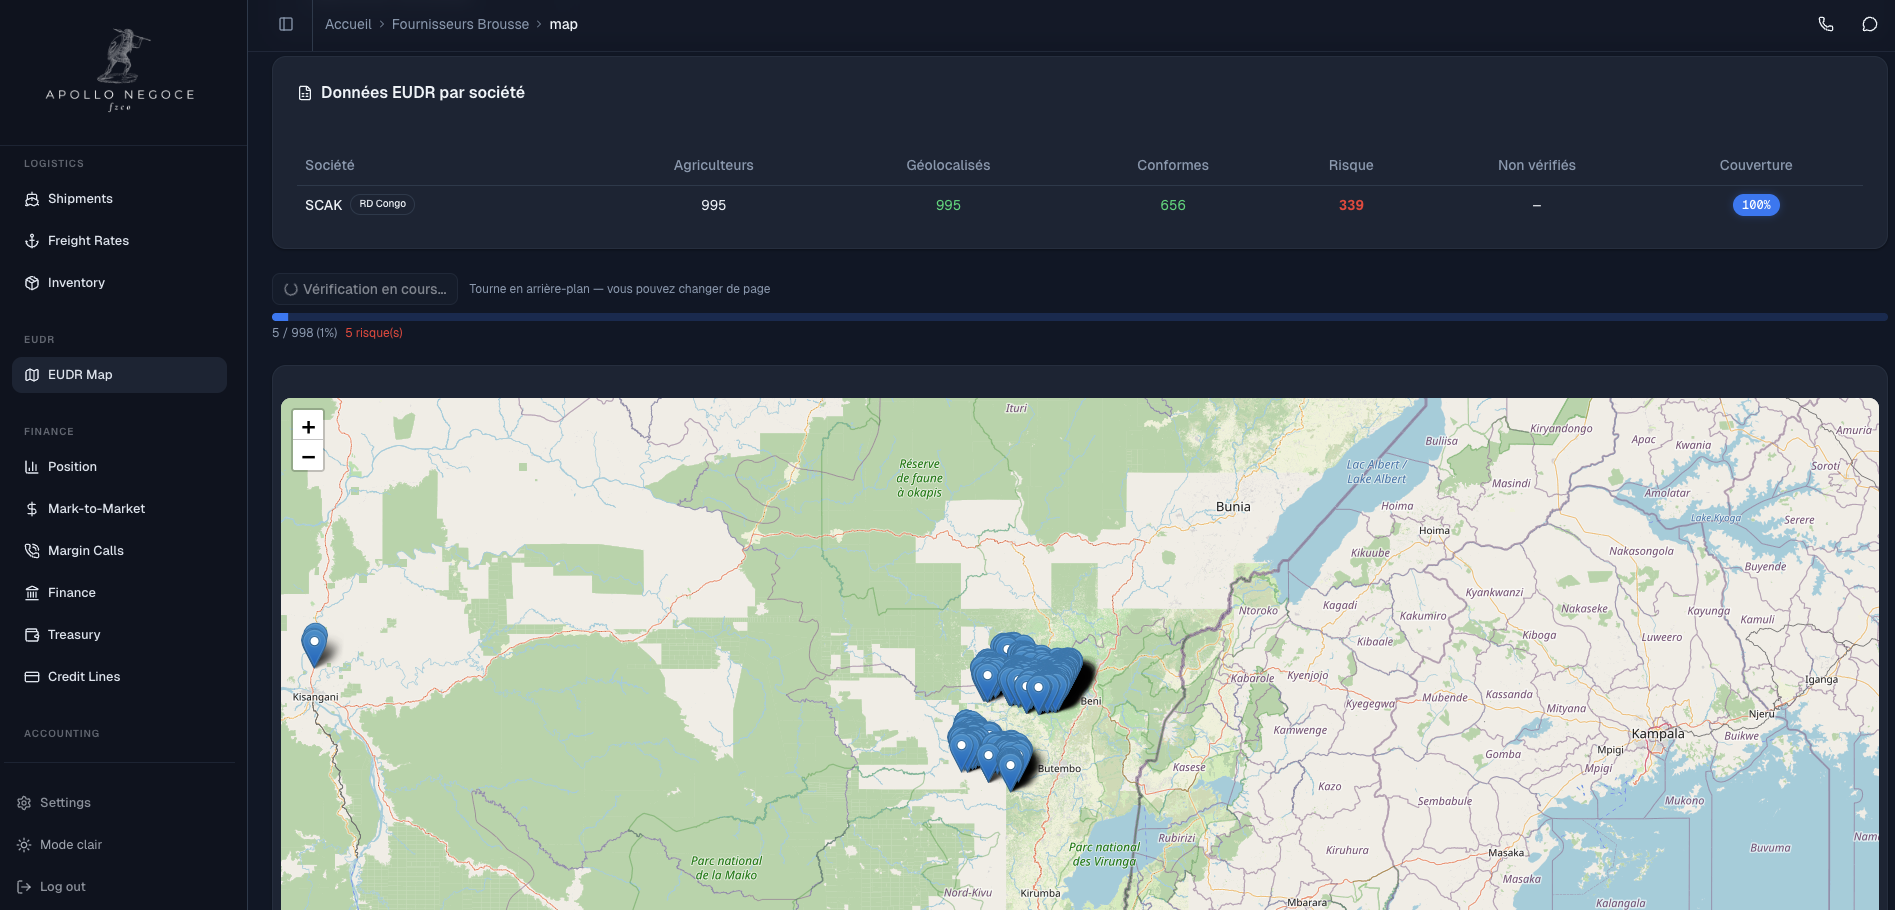Click the Apollo Negoce logo

pos(120,71)
